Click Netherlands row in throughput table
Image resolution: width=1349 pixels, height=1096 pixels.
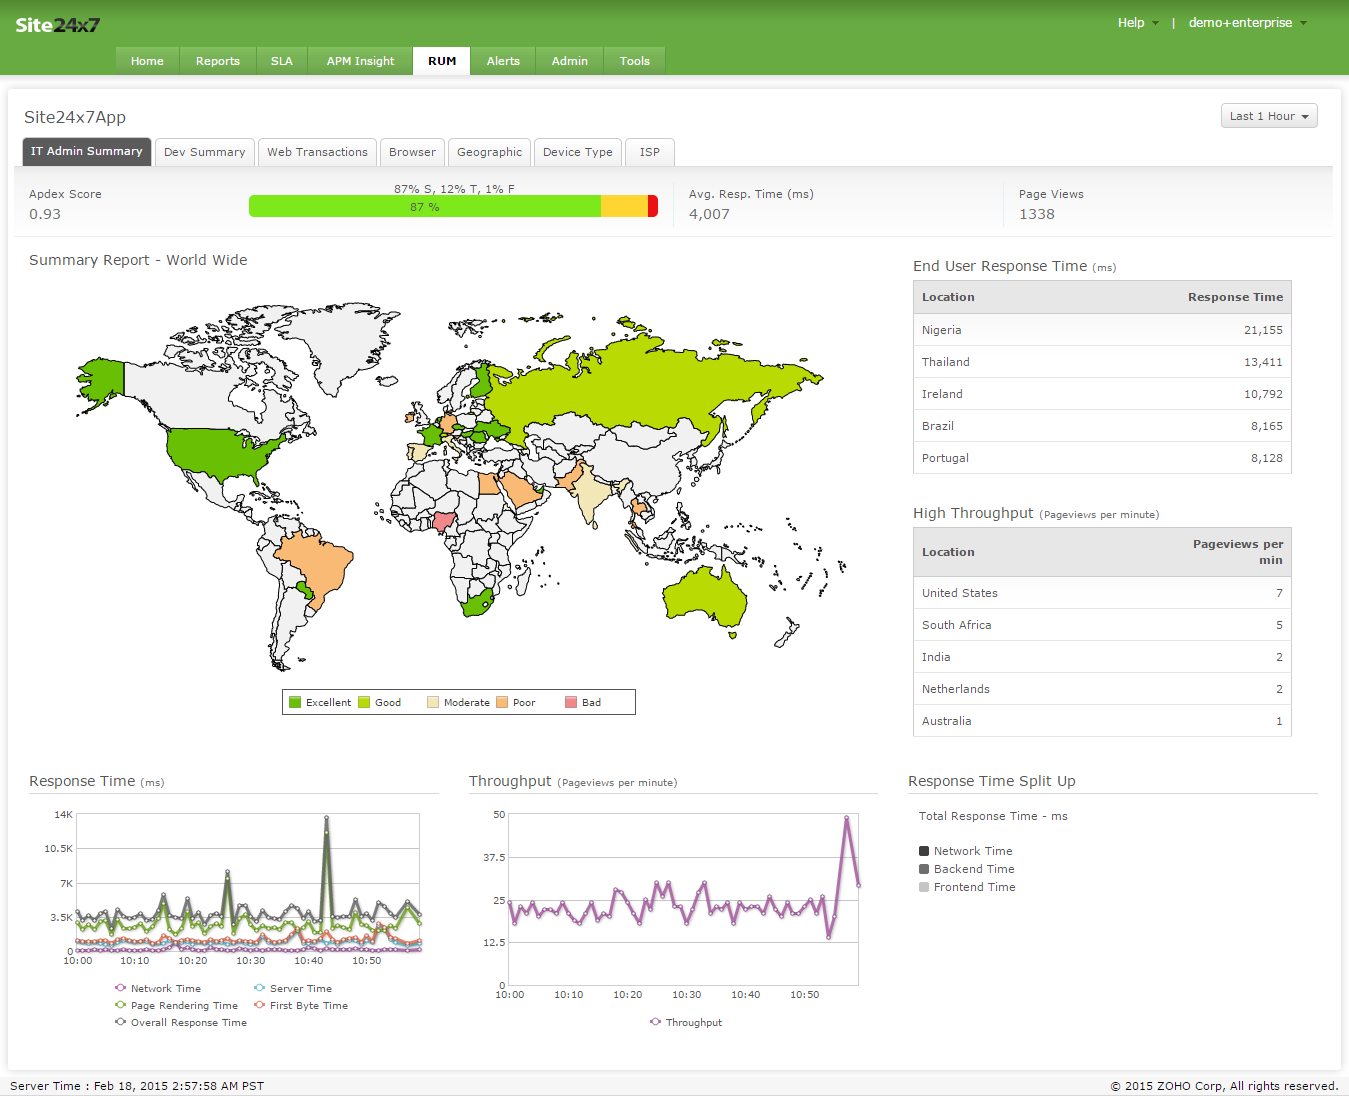point(1102,689)
